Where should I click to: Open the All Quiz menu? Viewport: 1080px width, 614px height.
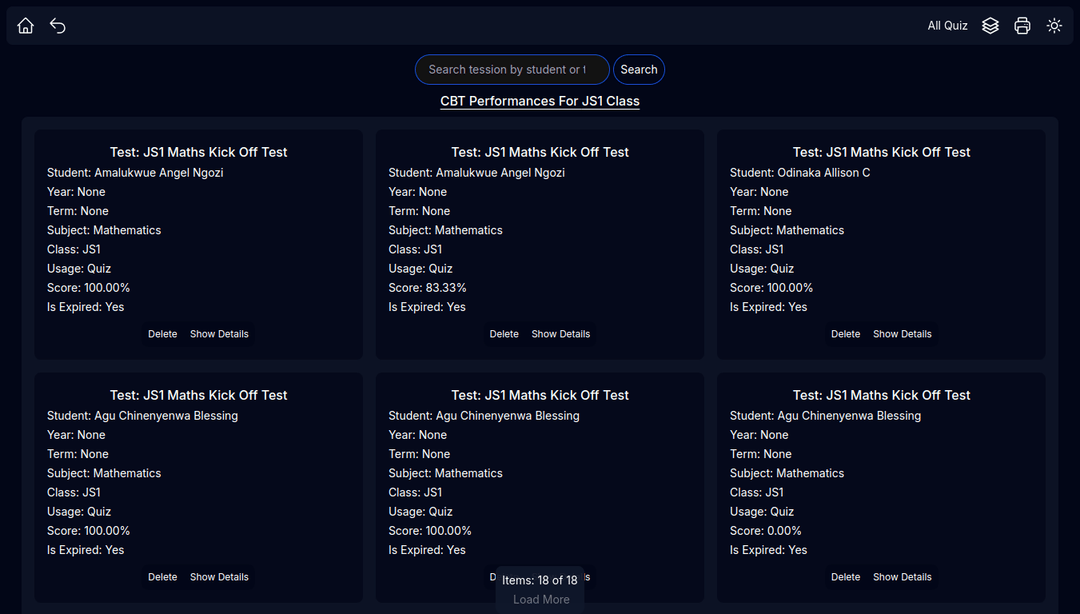coord(947,25)
